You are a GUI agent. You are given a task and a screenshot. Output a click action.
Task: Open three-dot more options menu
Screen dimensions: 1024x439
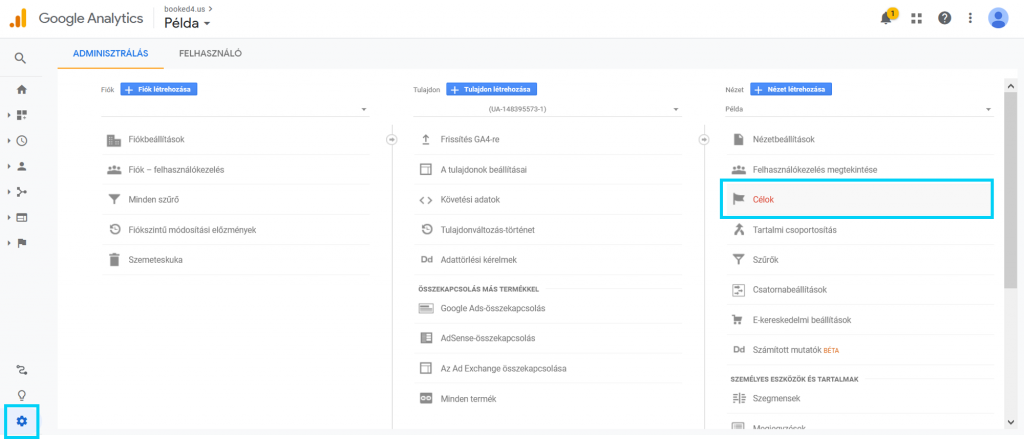coord(970,18)
